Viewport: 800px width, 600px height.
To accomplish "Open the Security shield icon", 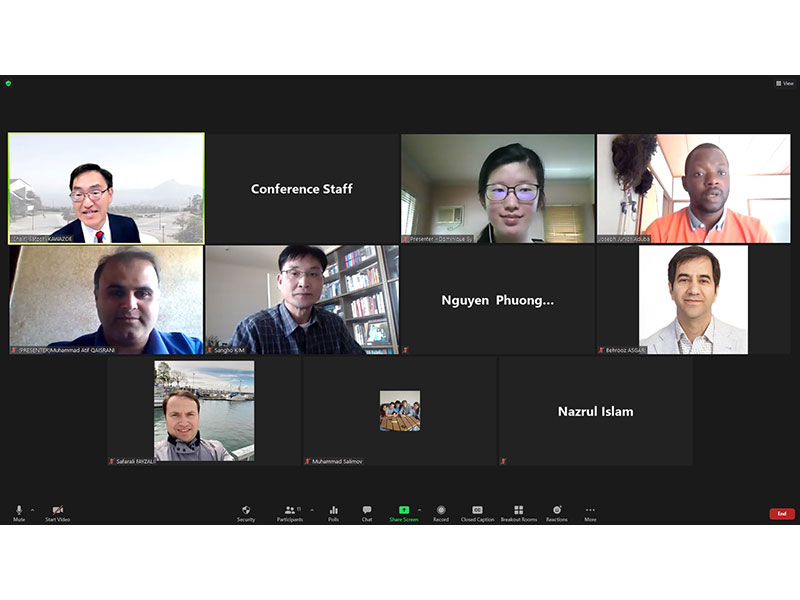I will [246, 510].
